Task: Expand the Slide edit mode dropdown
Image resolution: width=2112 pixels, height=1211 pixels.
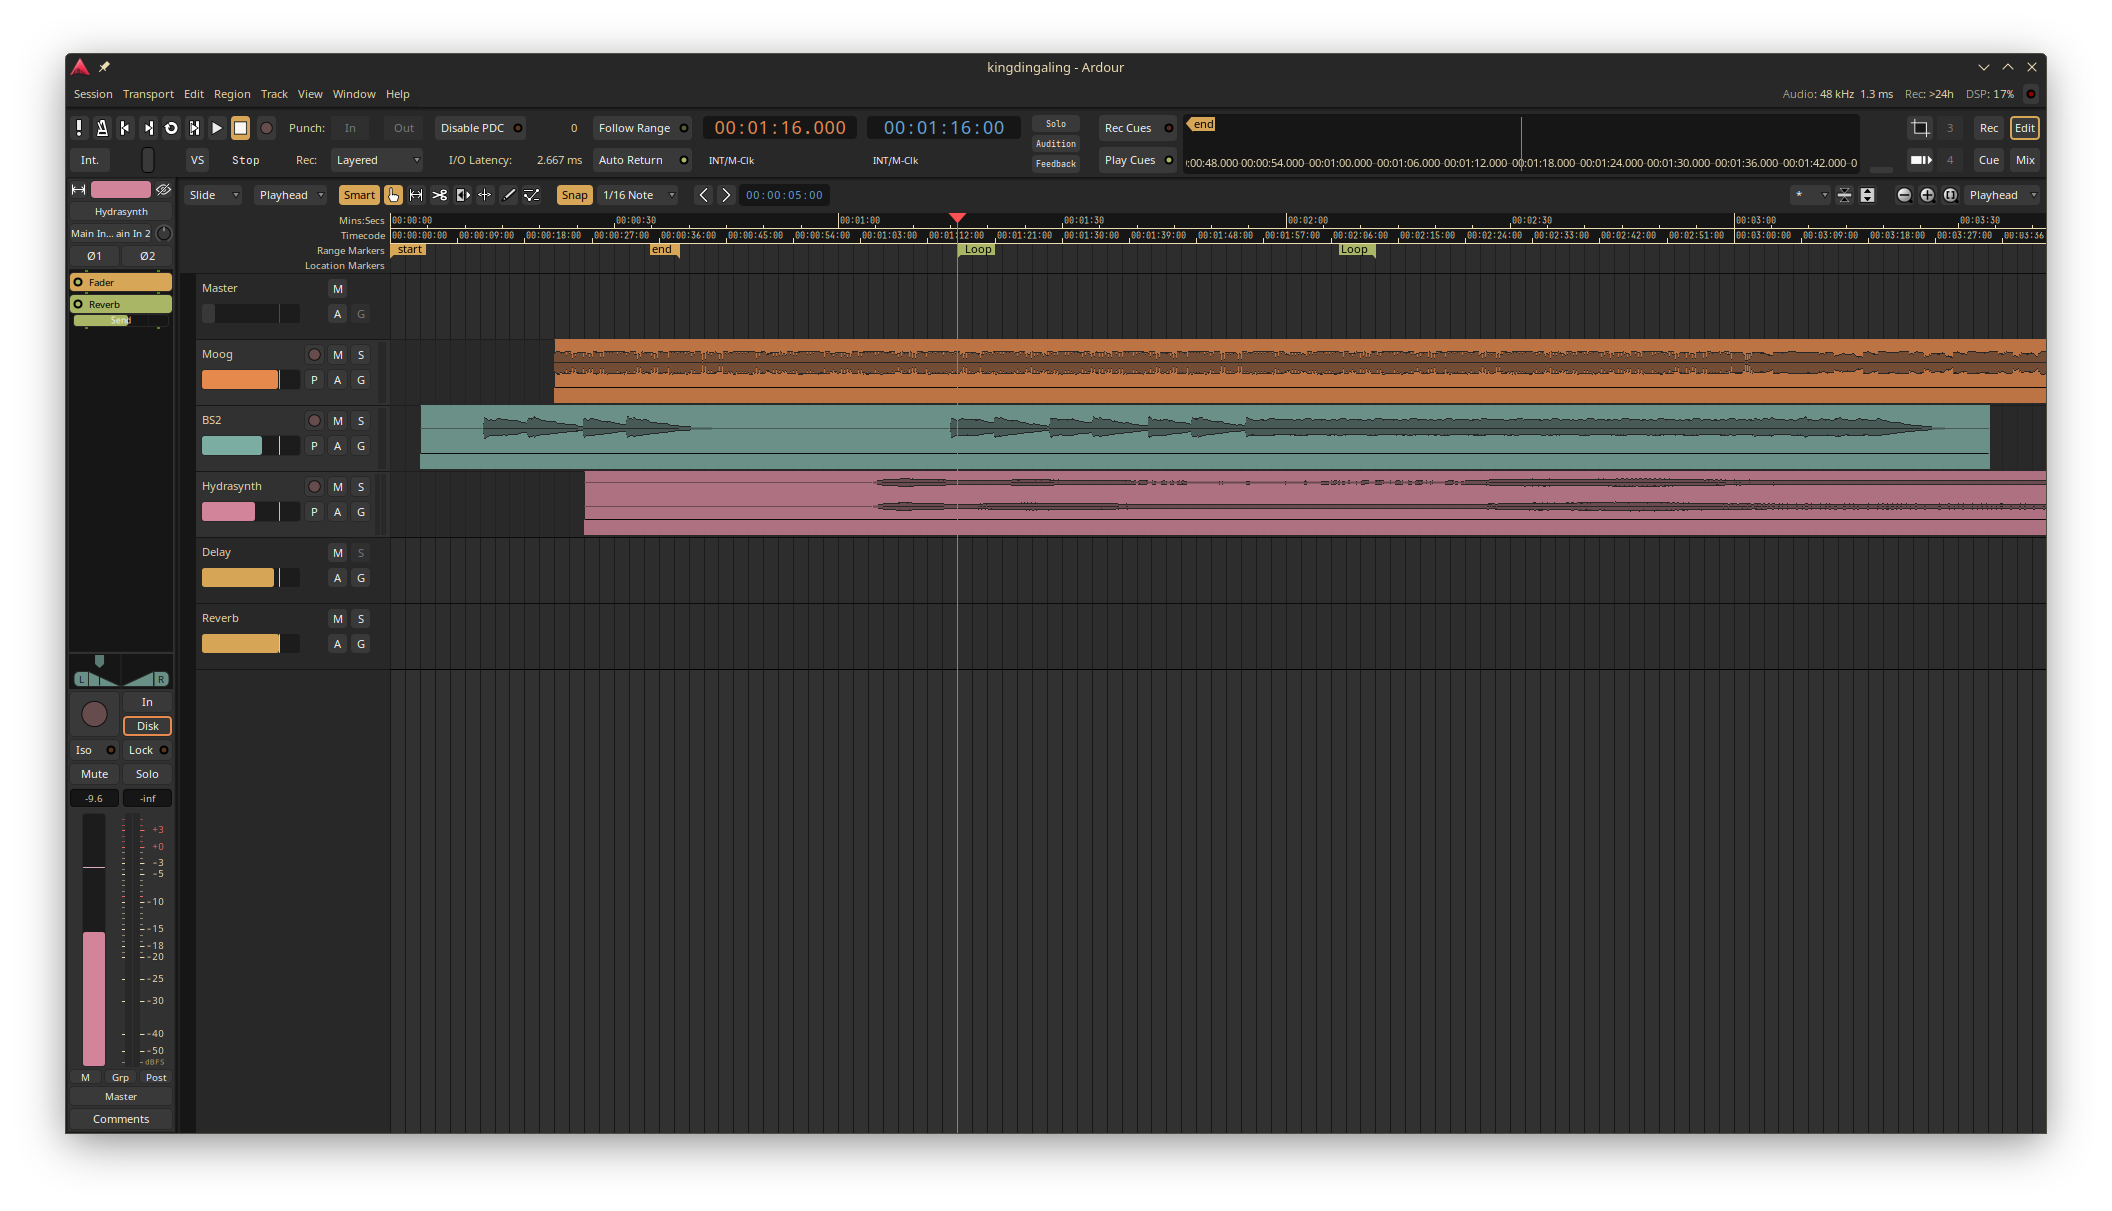Action: 214,195
